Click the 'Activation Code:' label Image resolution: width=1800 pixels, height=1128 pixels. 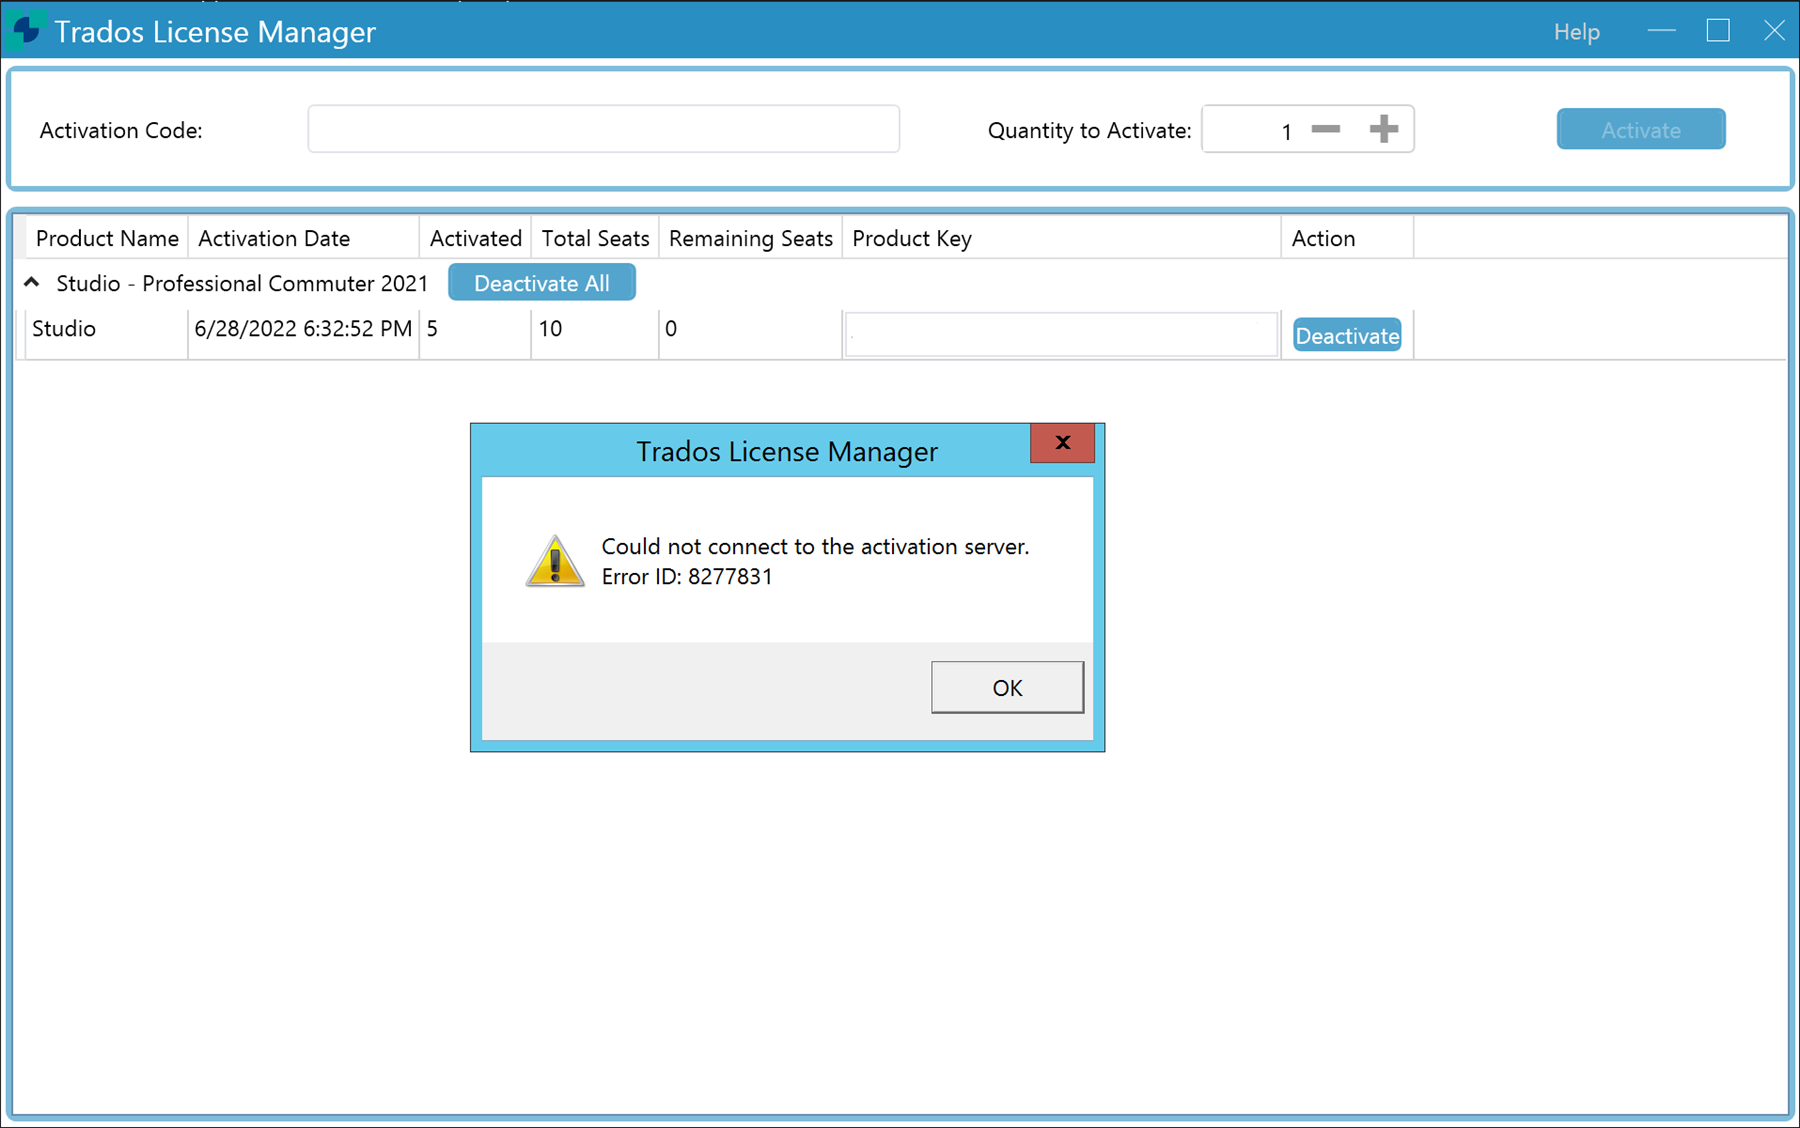tap(121, 131)
